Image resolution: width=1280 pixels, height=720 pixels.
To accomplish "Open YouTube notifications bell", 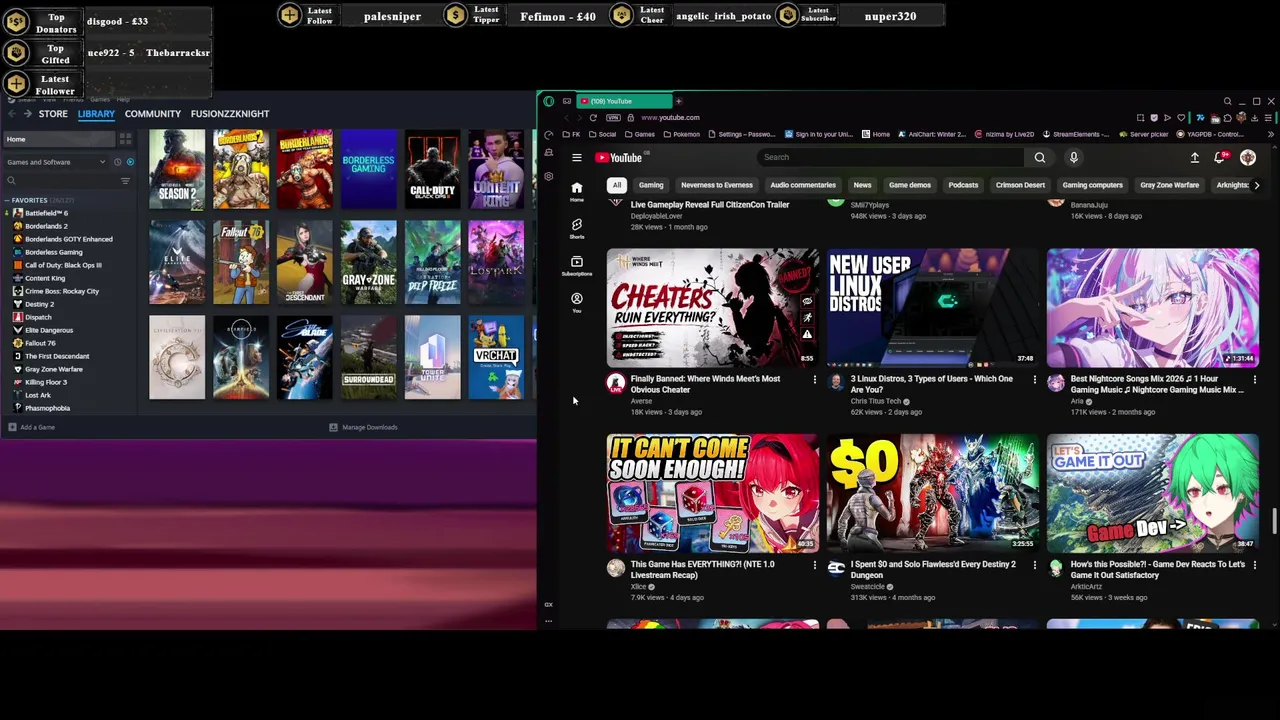I will (x=1220, y=158).
